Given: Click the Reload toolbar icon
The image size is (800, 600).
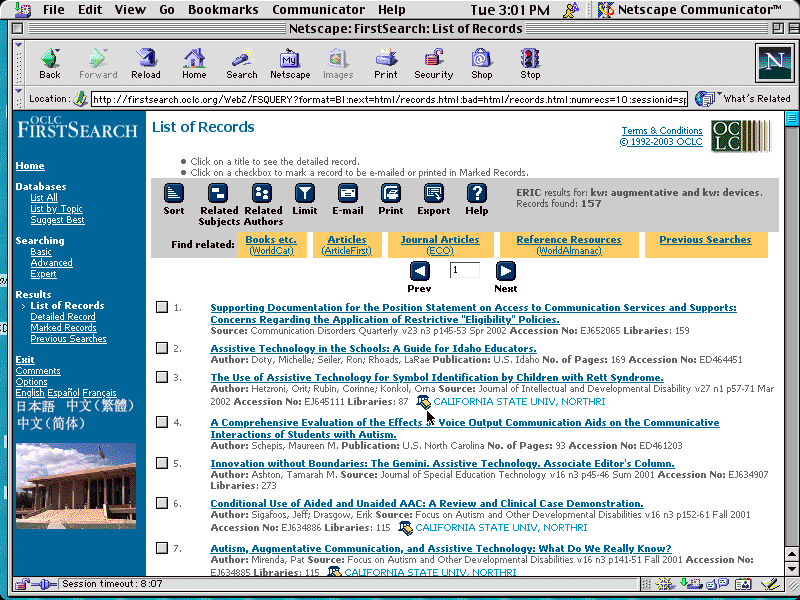Looking at the screenshot, I should [146, 64].
